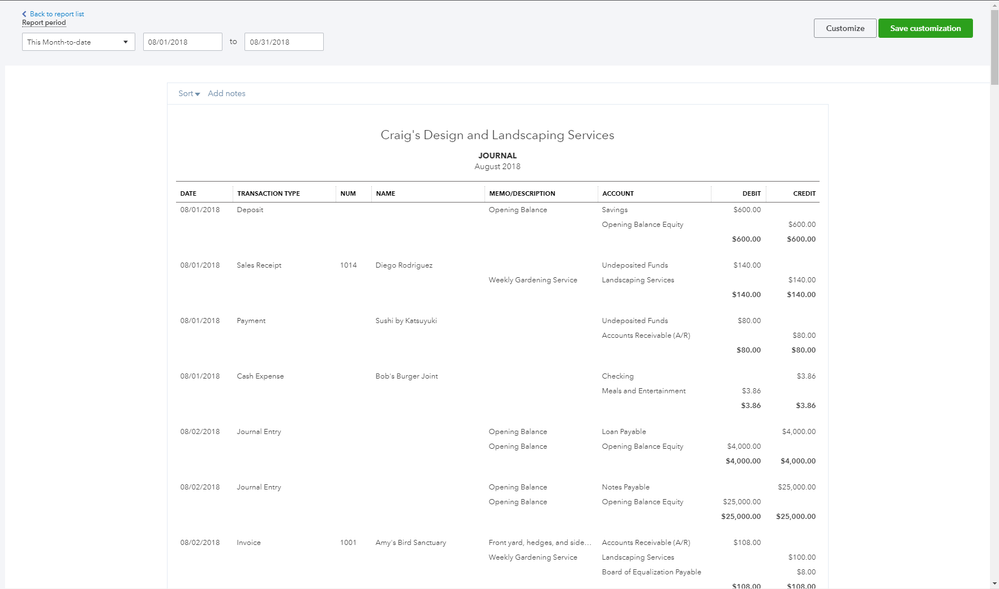The height and width of the screenshot is (589, 999).
Task: Click the DATE column header
Action: [188, 193]
